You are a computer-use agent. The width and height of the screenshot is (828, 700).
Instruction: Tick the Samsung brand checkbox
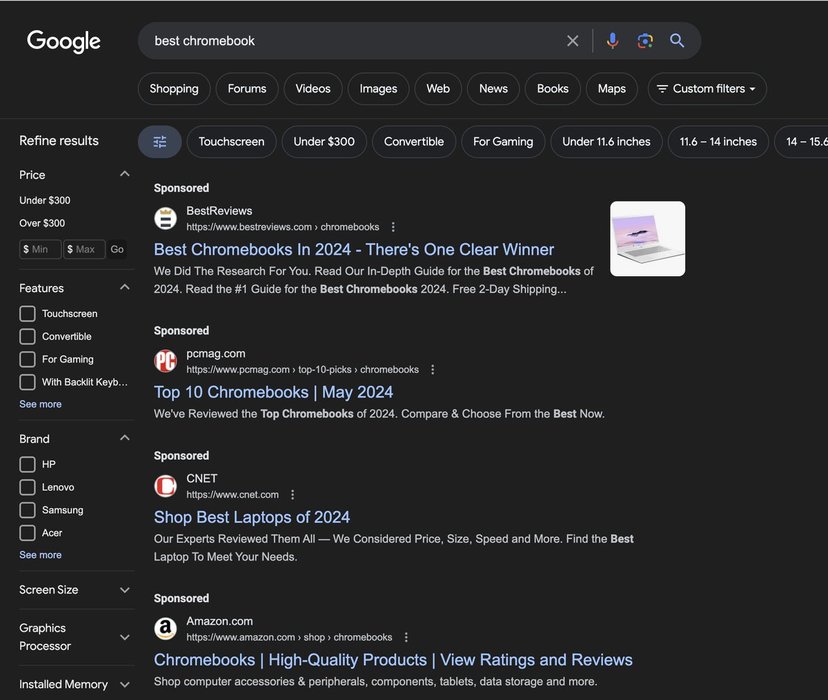28,511
